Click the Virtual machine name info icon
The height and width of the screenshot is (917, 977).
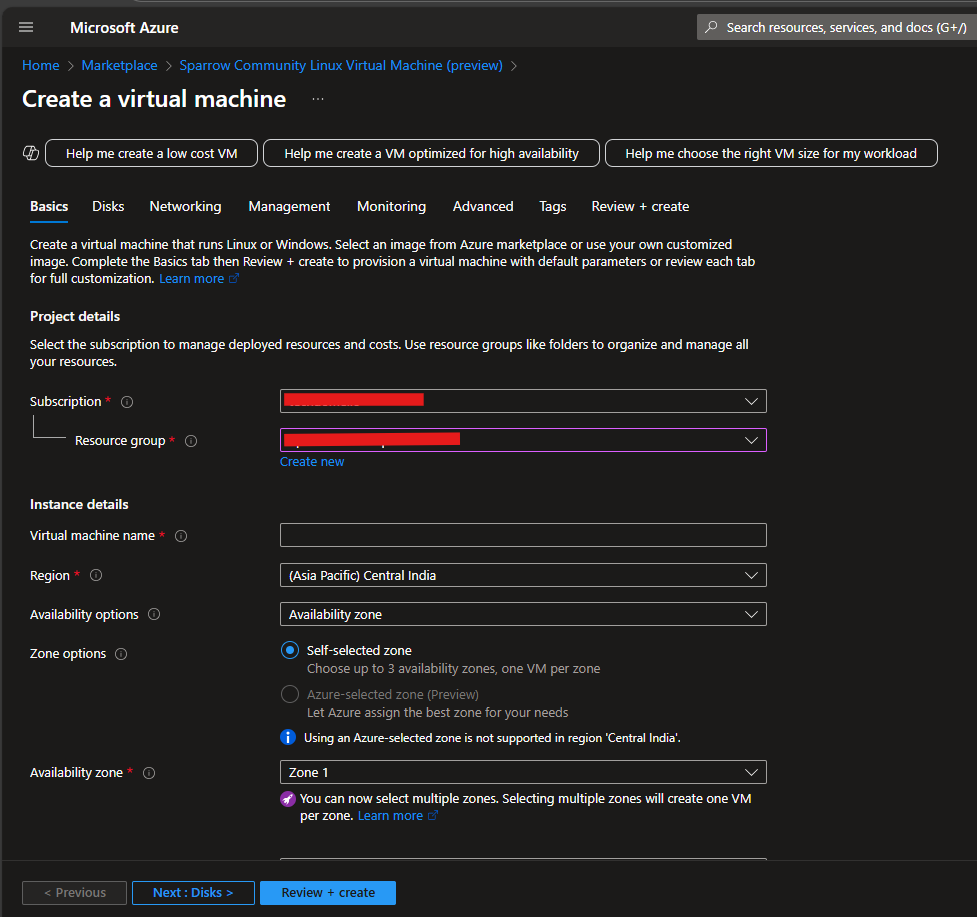pos(180,536)
